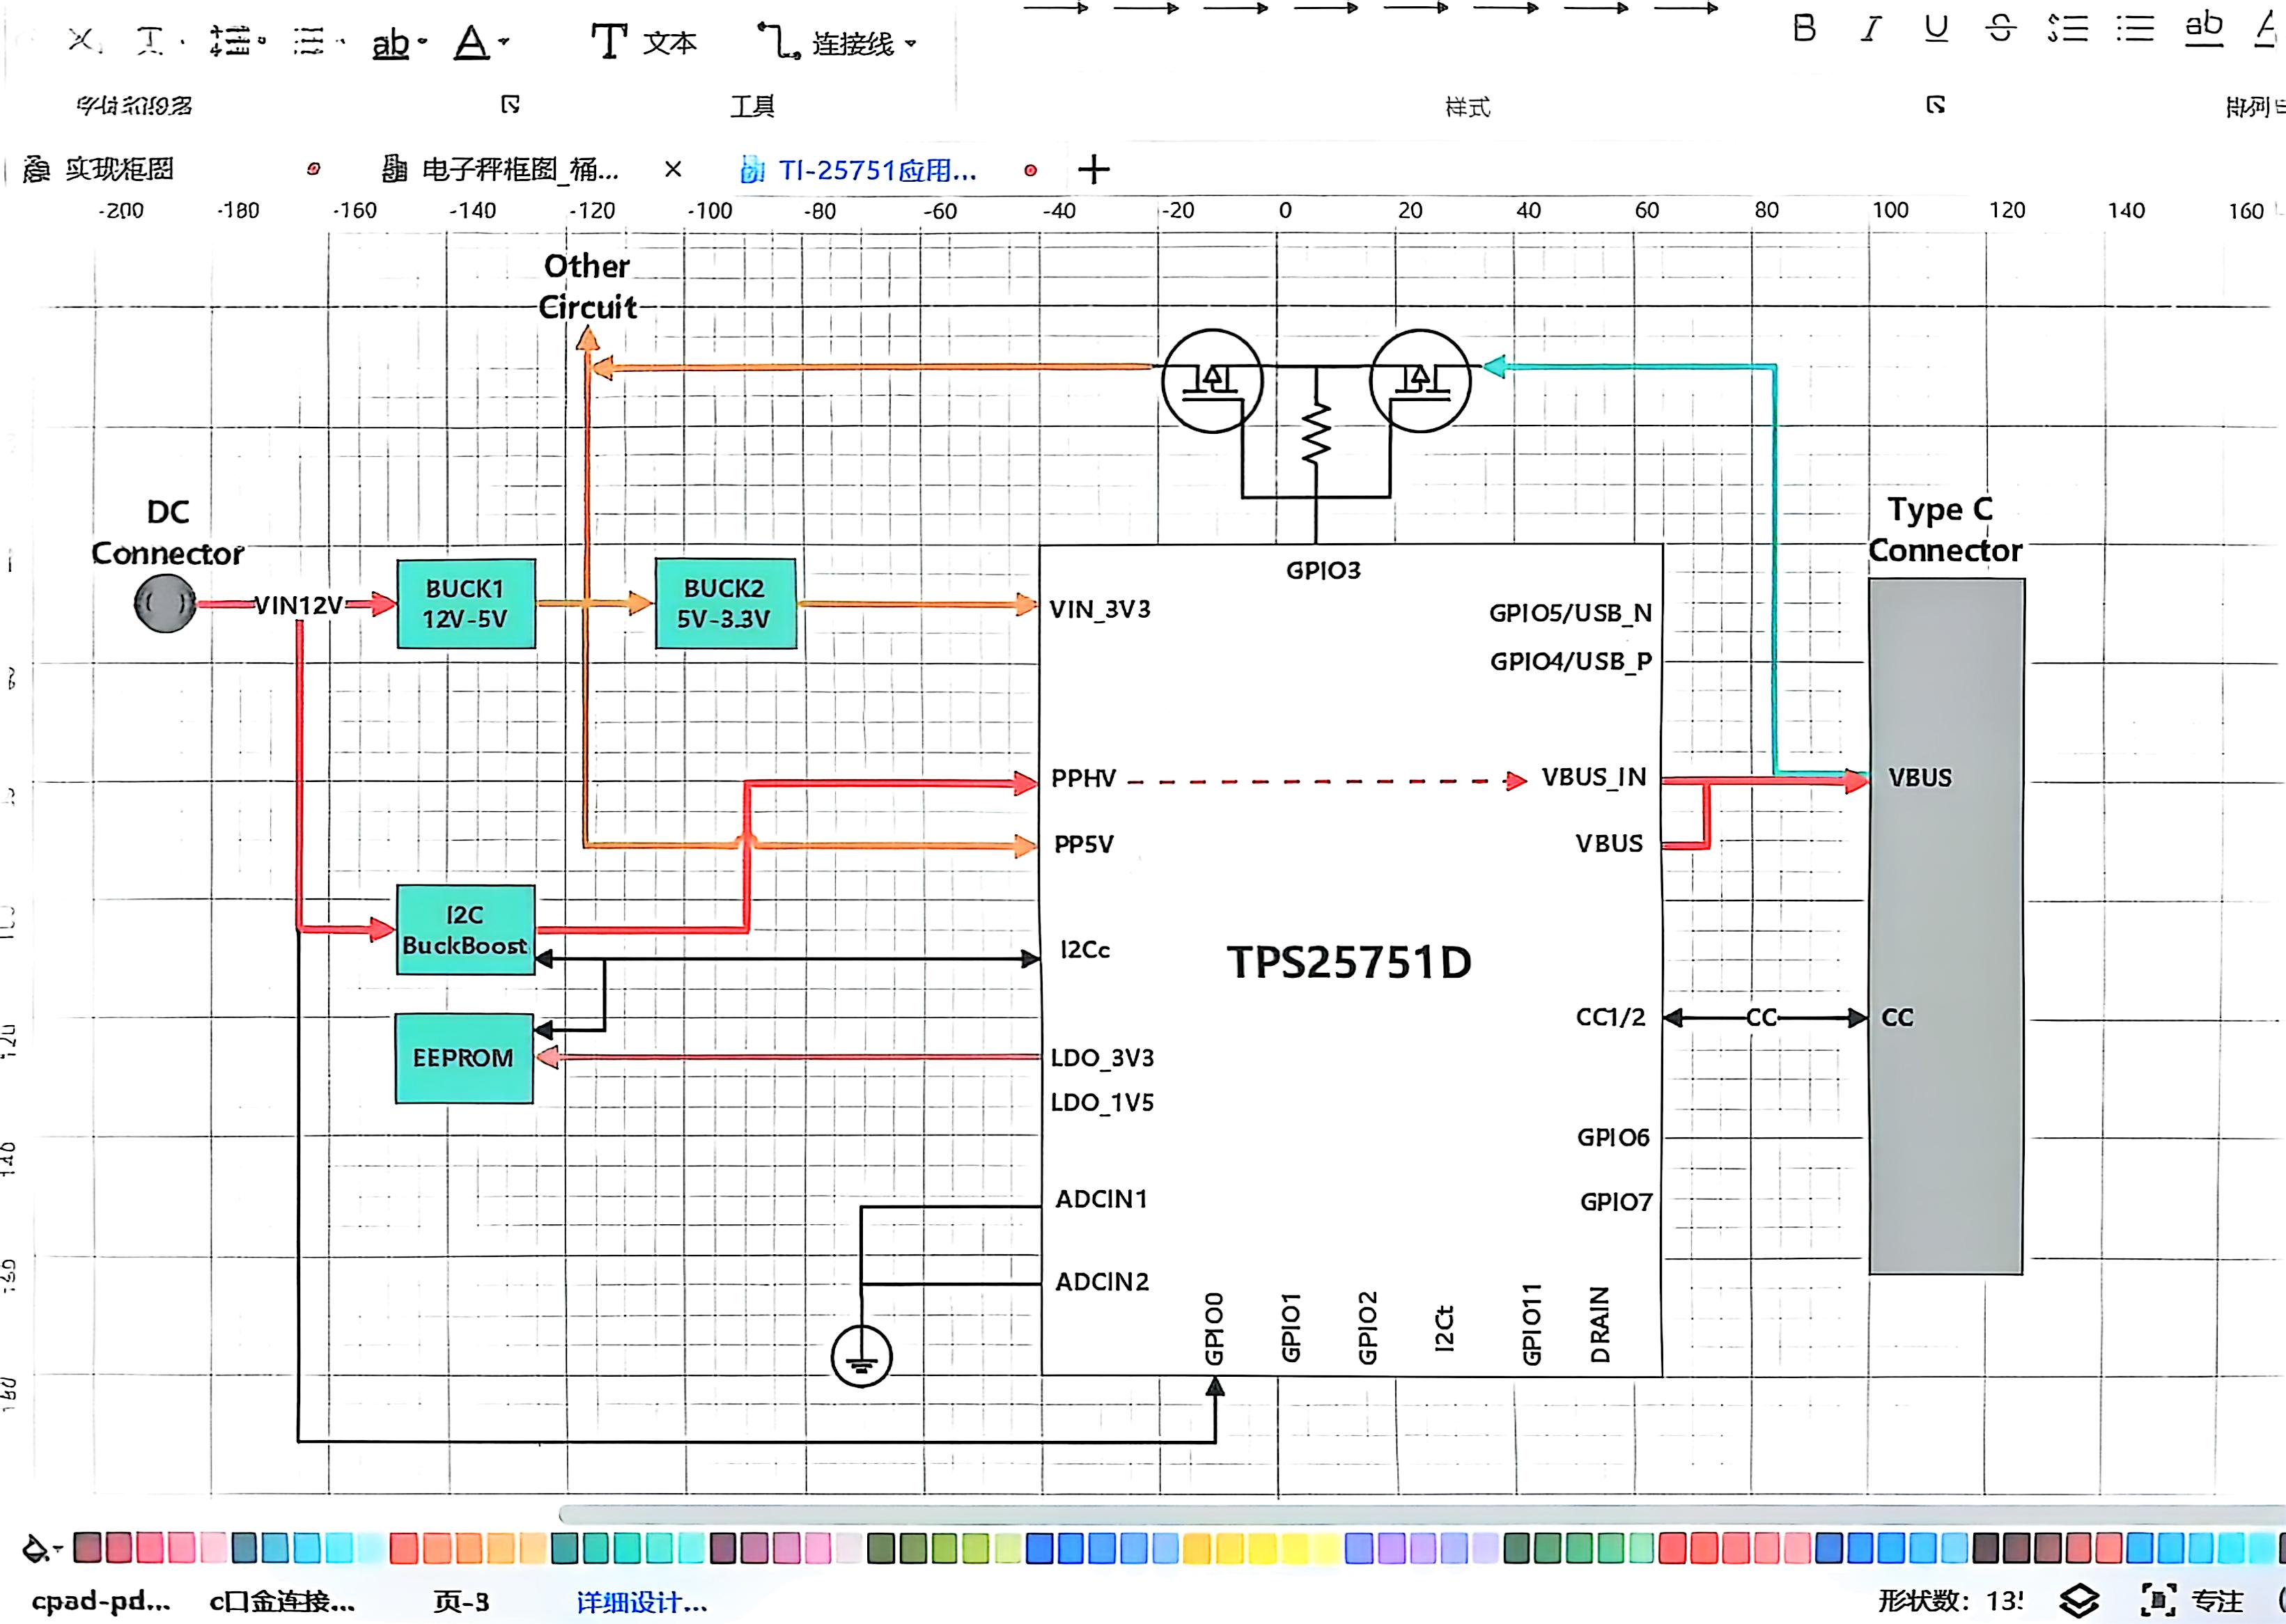
Task: Close the 电子秤框图 document tab
Action: (x=673, y=169)
